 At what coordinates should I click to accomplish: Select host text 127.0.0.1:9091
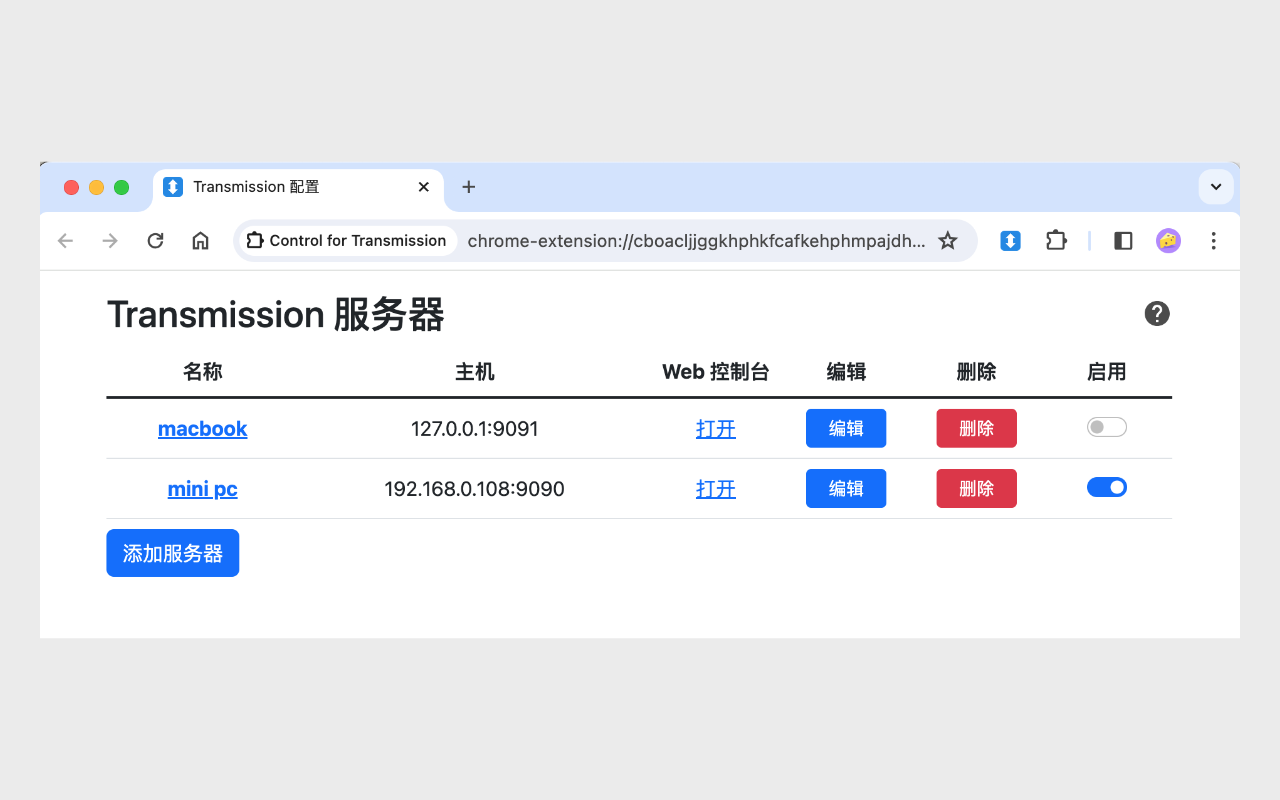[475, 429]
